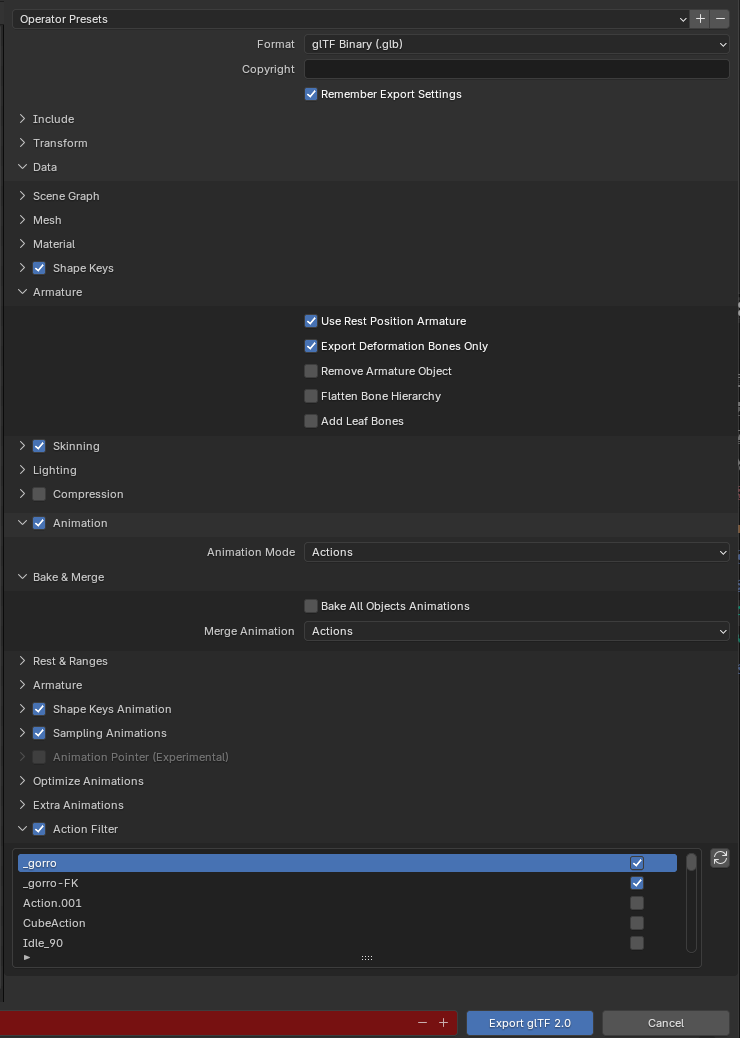Click the plus icon beside Export button
The height and width of the screenshot is (1038, 740).
click(x=443, y=1023)
